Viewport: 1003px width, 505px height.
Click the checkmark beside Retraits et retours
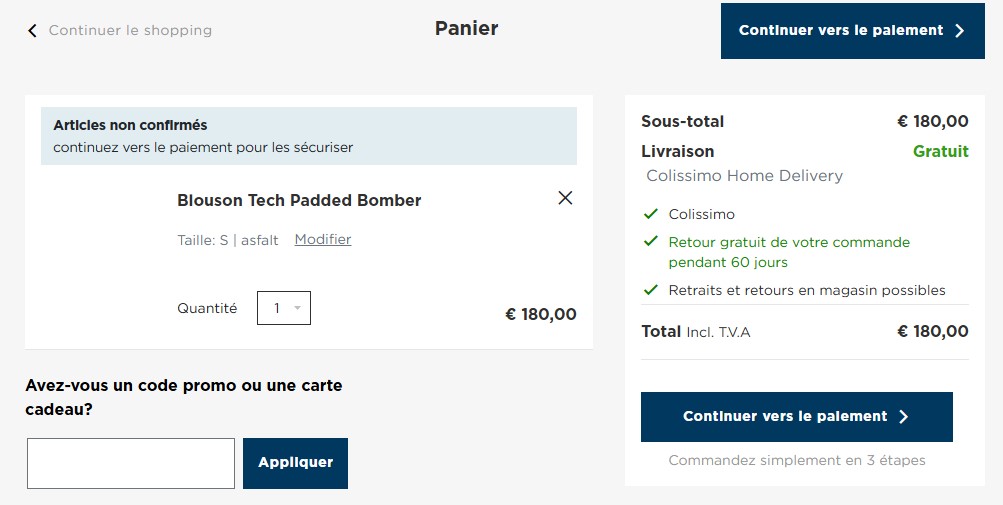651,290
